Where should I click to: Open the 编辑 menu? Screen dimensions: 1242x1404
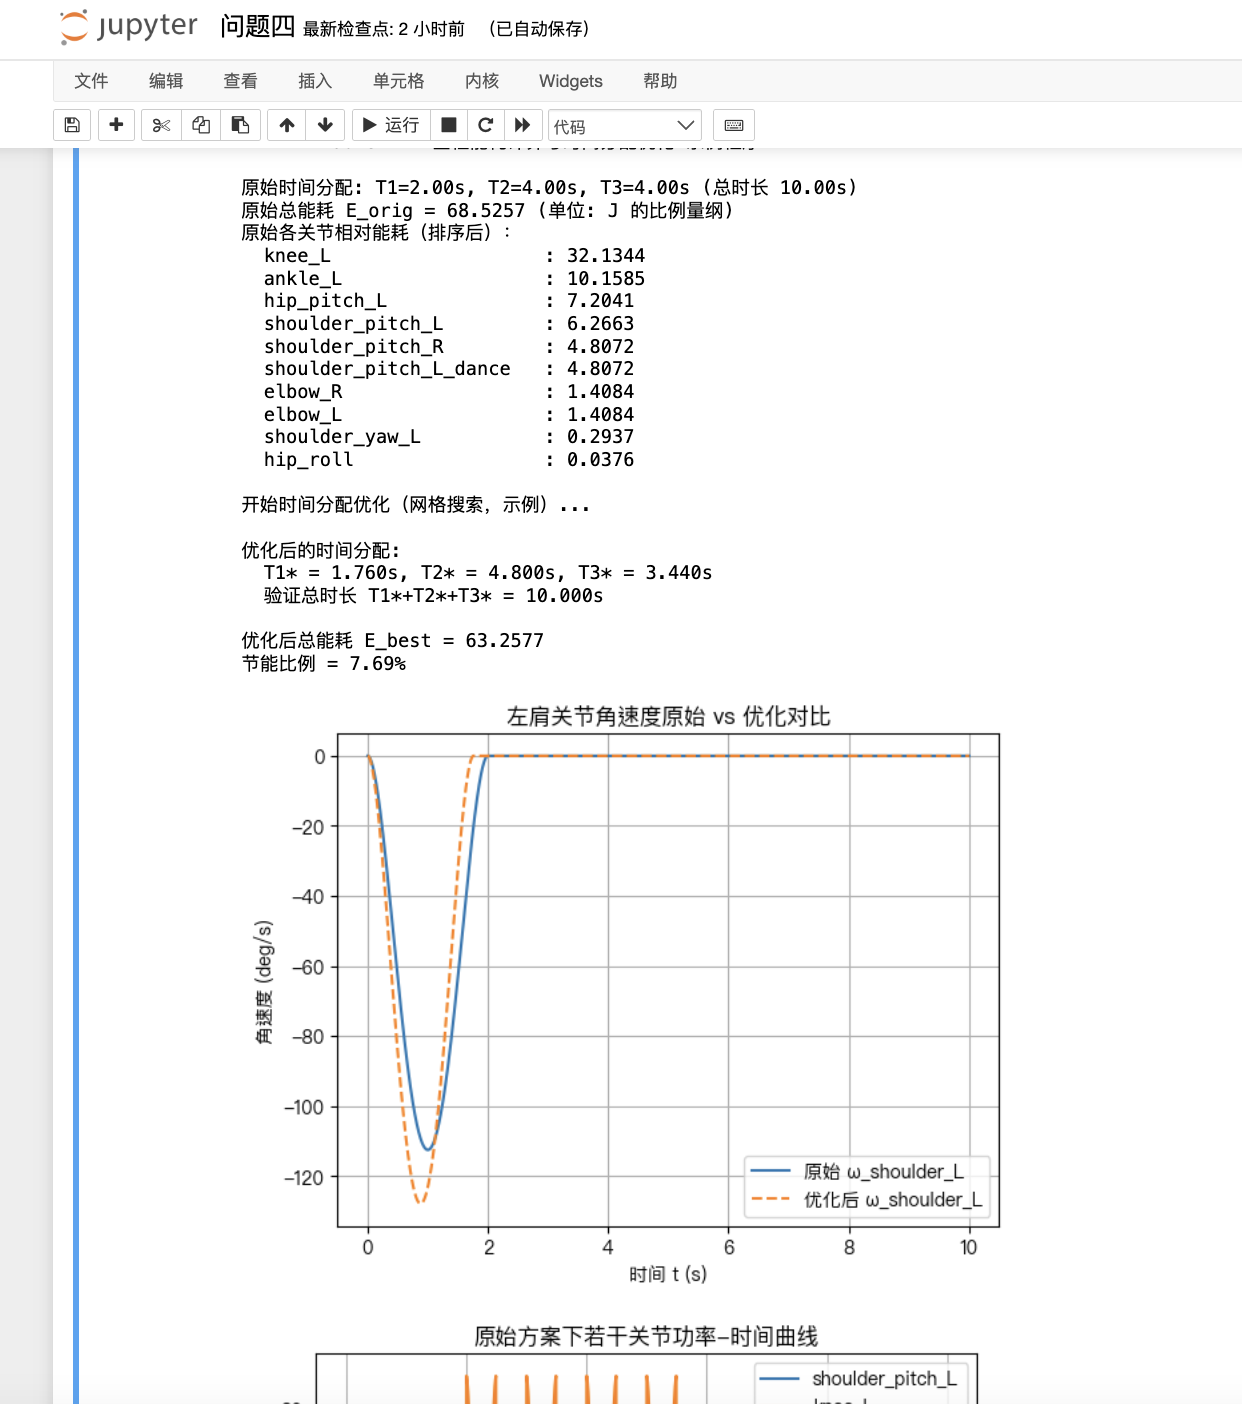tap(166, 81)
